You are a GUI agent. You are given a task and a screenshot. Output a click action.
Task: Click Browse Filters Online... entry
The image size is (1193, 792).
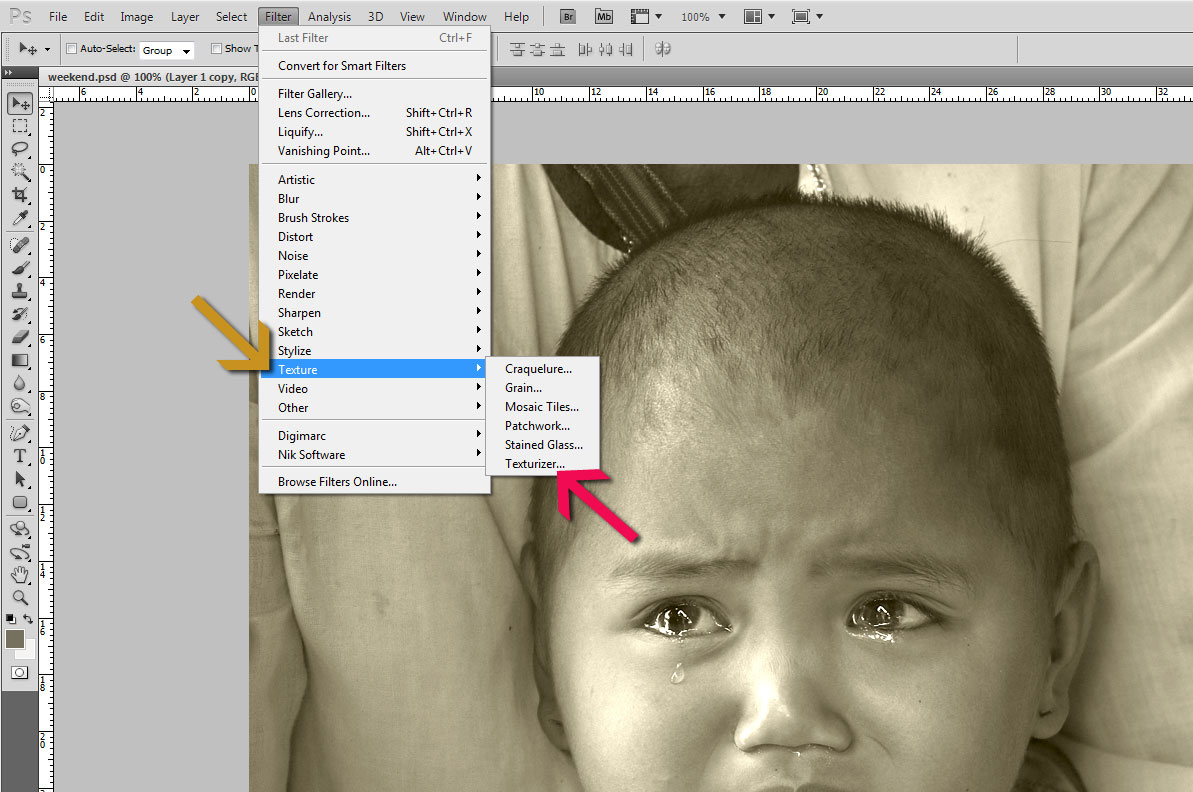pyautogui.click(x=337, y=482)
